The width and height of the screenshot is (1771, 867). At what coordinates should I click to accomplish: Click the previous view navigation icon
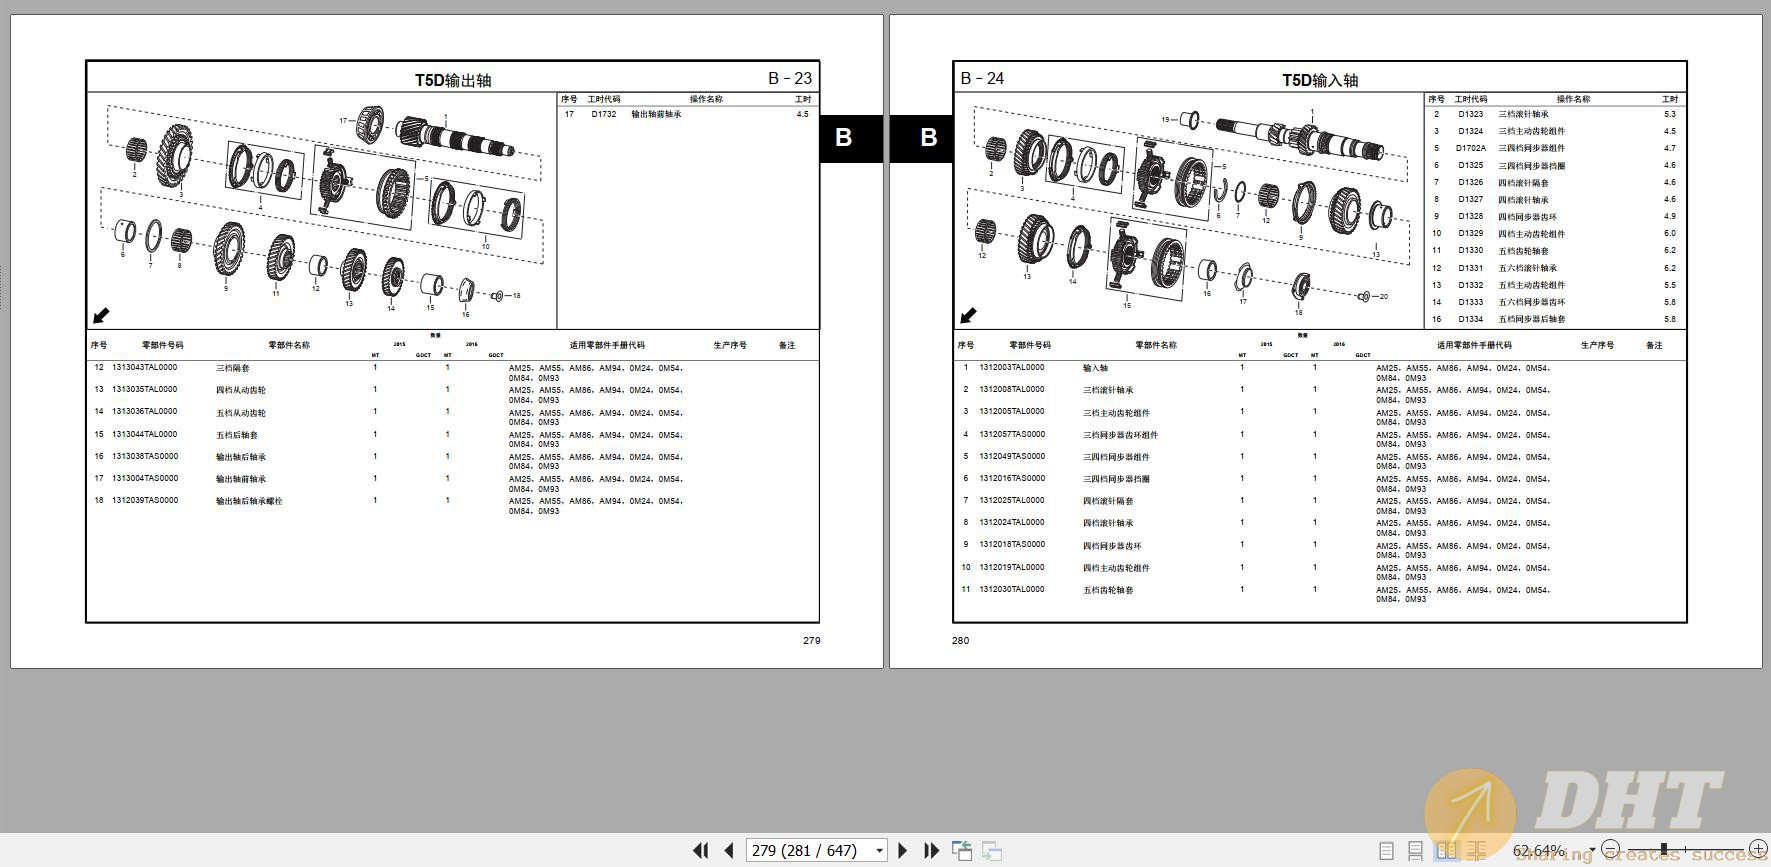click(962, 851)
